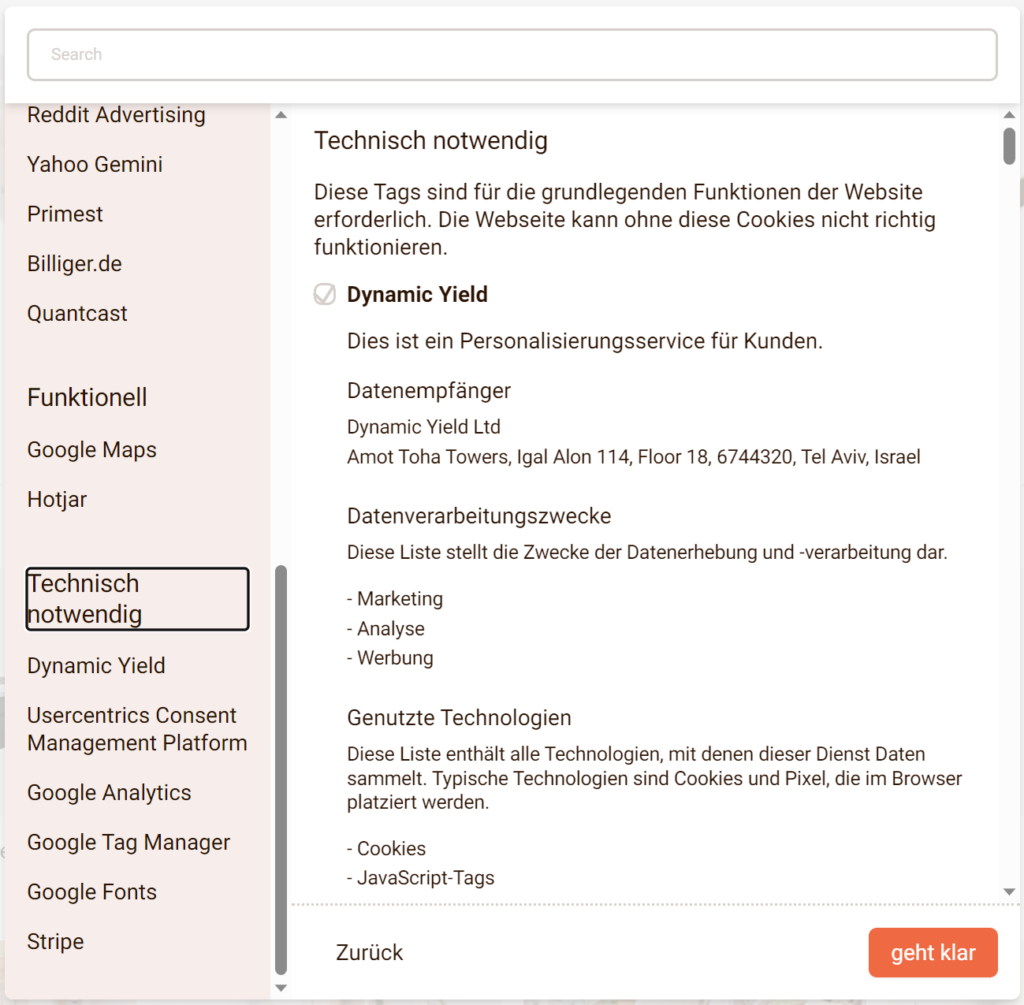Click 'Dies ist ein Personalisierungsservice für Kunden.' text
The image size is (1024, 1005).
point(584,341)
